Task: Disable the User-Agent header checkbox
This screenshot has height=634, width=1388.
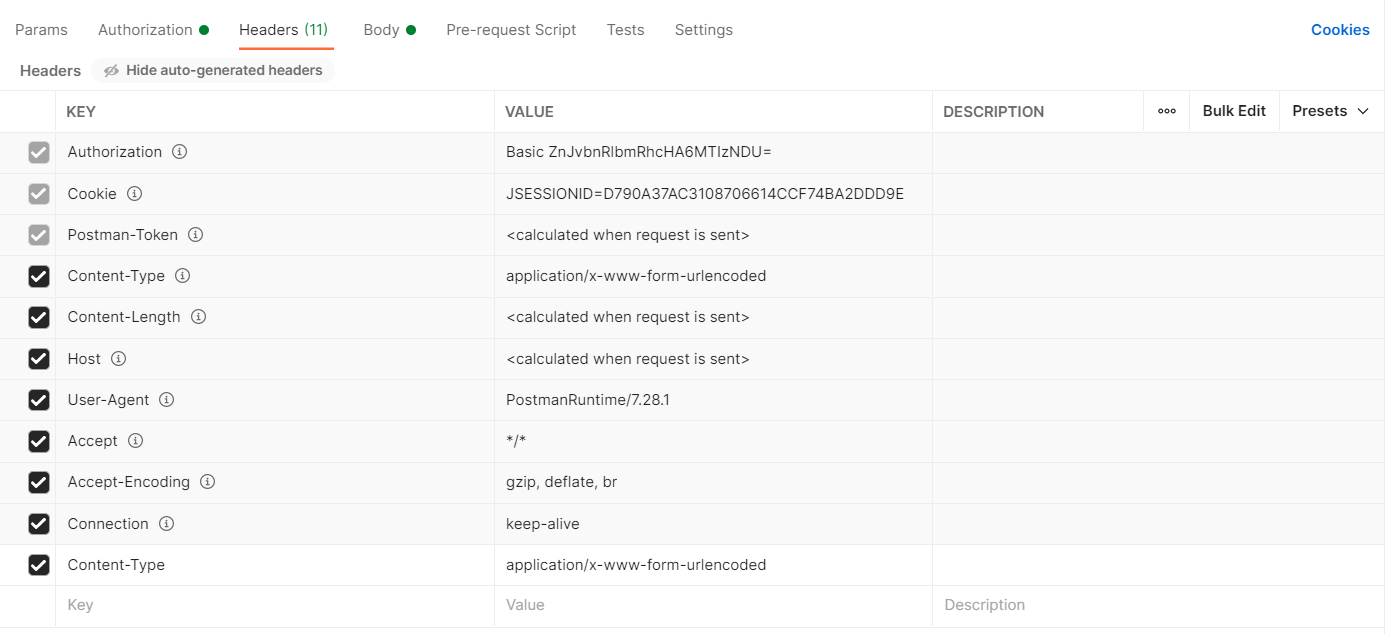Action: click(x=39, y=400)
